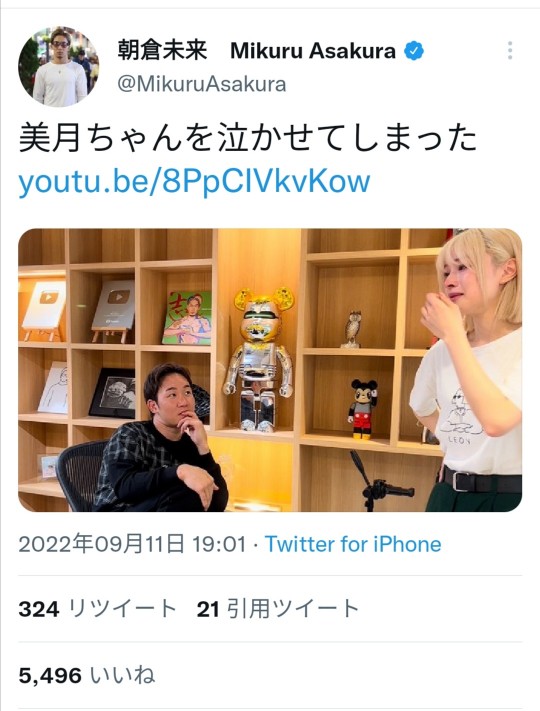Screen dimensions: 540x711
Task: Click the tweet timestamp 2022年09月11日 19:01
Action: tap(132, 544)
